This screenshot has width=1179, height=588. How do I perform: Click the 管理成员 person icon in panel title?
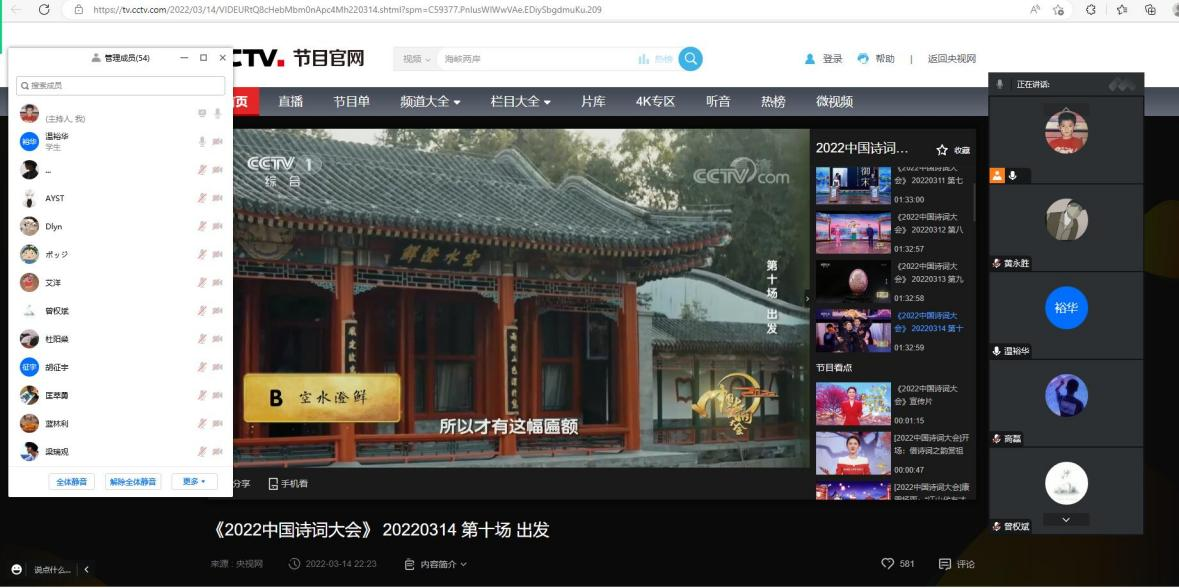(x=95, y=58)
